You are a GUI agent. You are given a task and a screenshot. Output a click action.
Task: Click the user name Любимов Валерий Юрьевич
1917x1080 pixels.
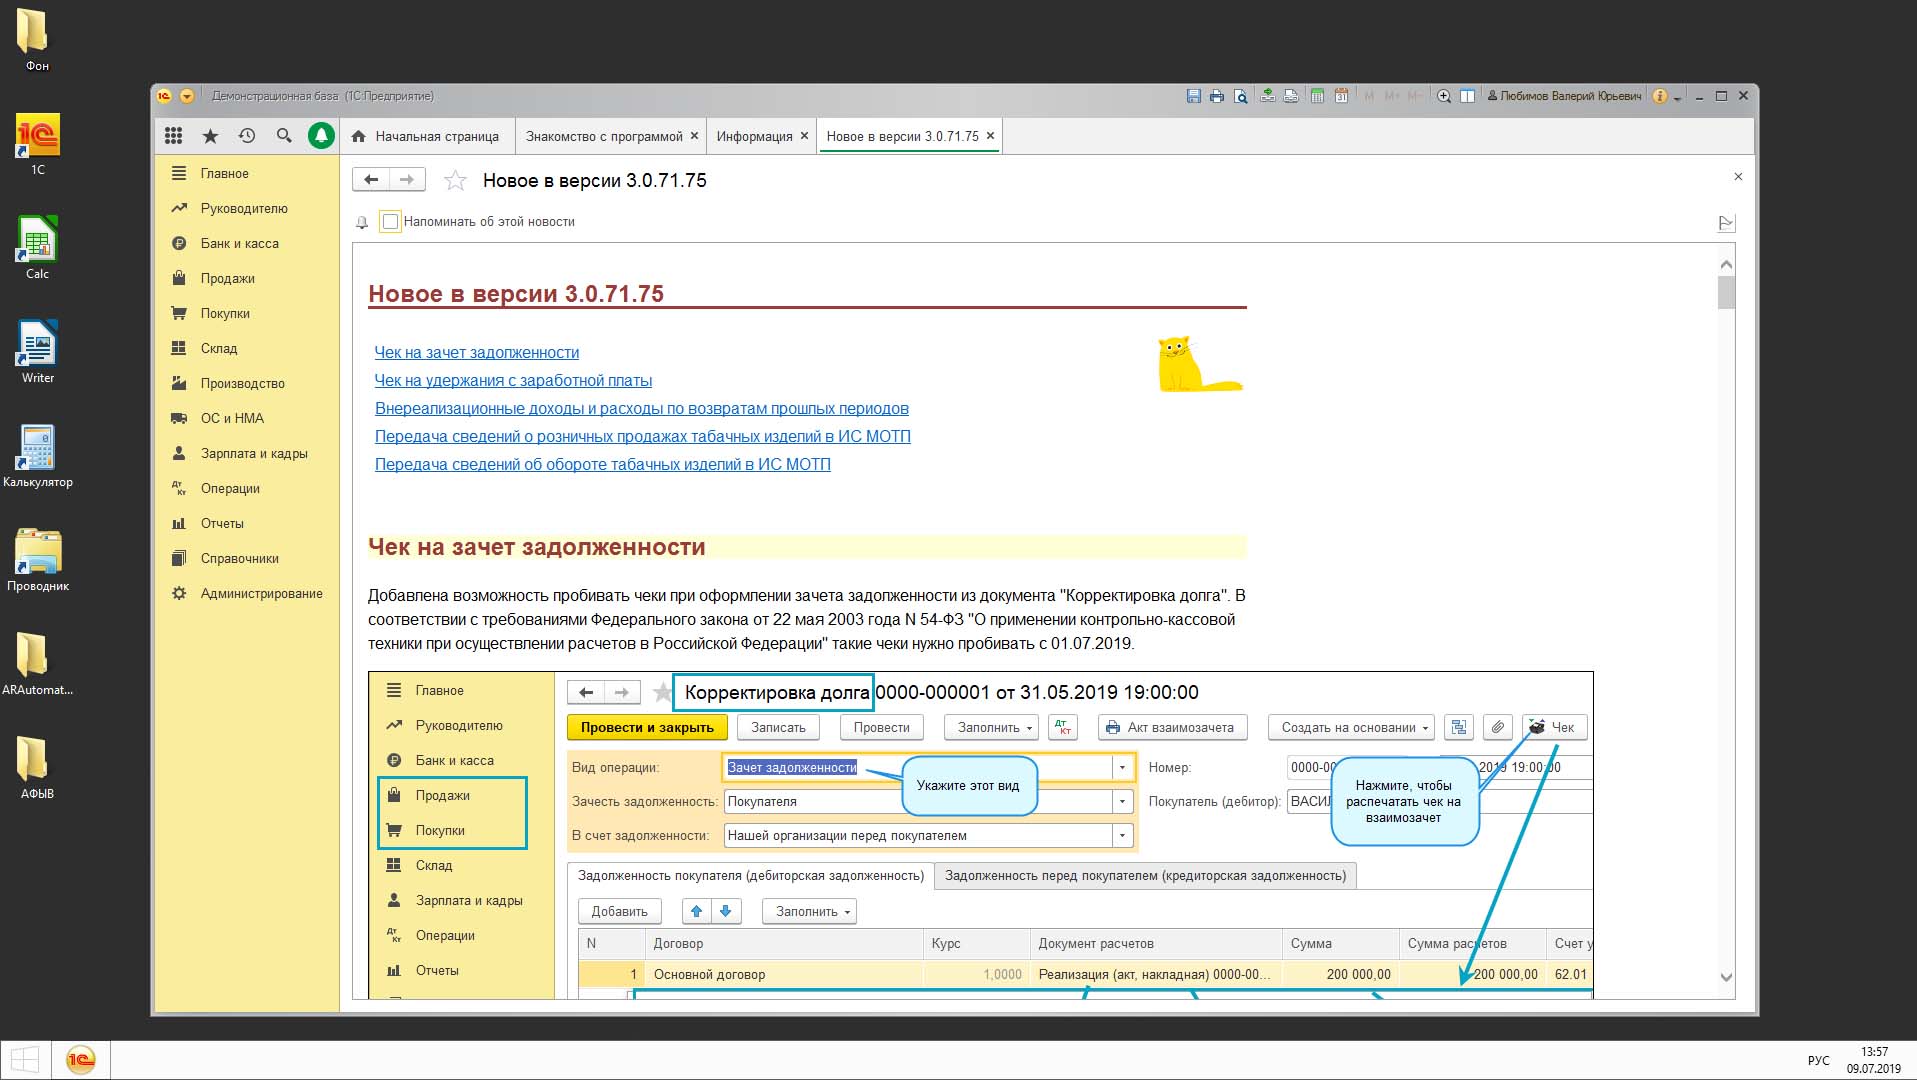1565,96
